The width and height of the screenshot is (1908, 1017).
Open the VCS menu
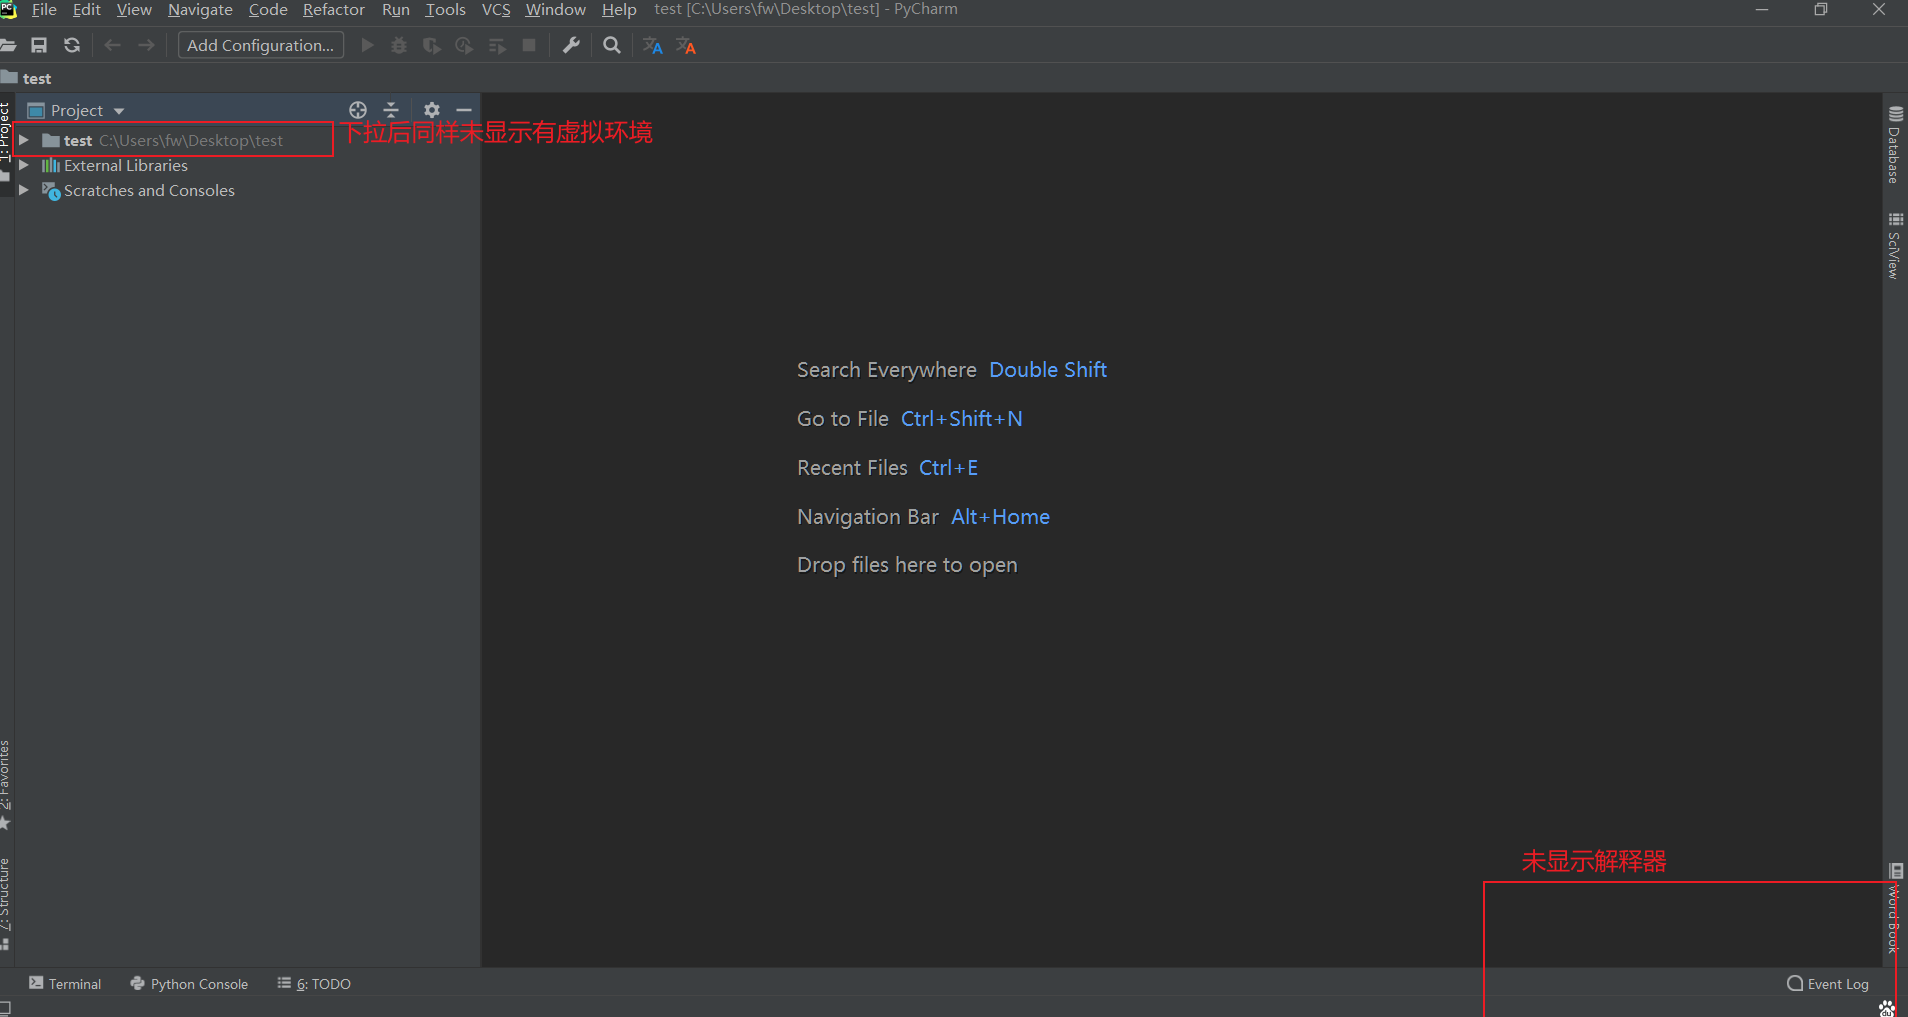tap(496, 10)
